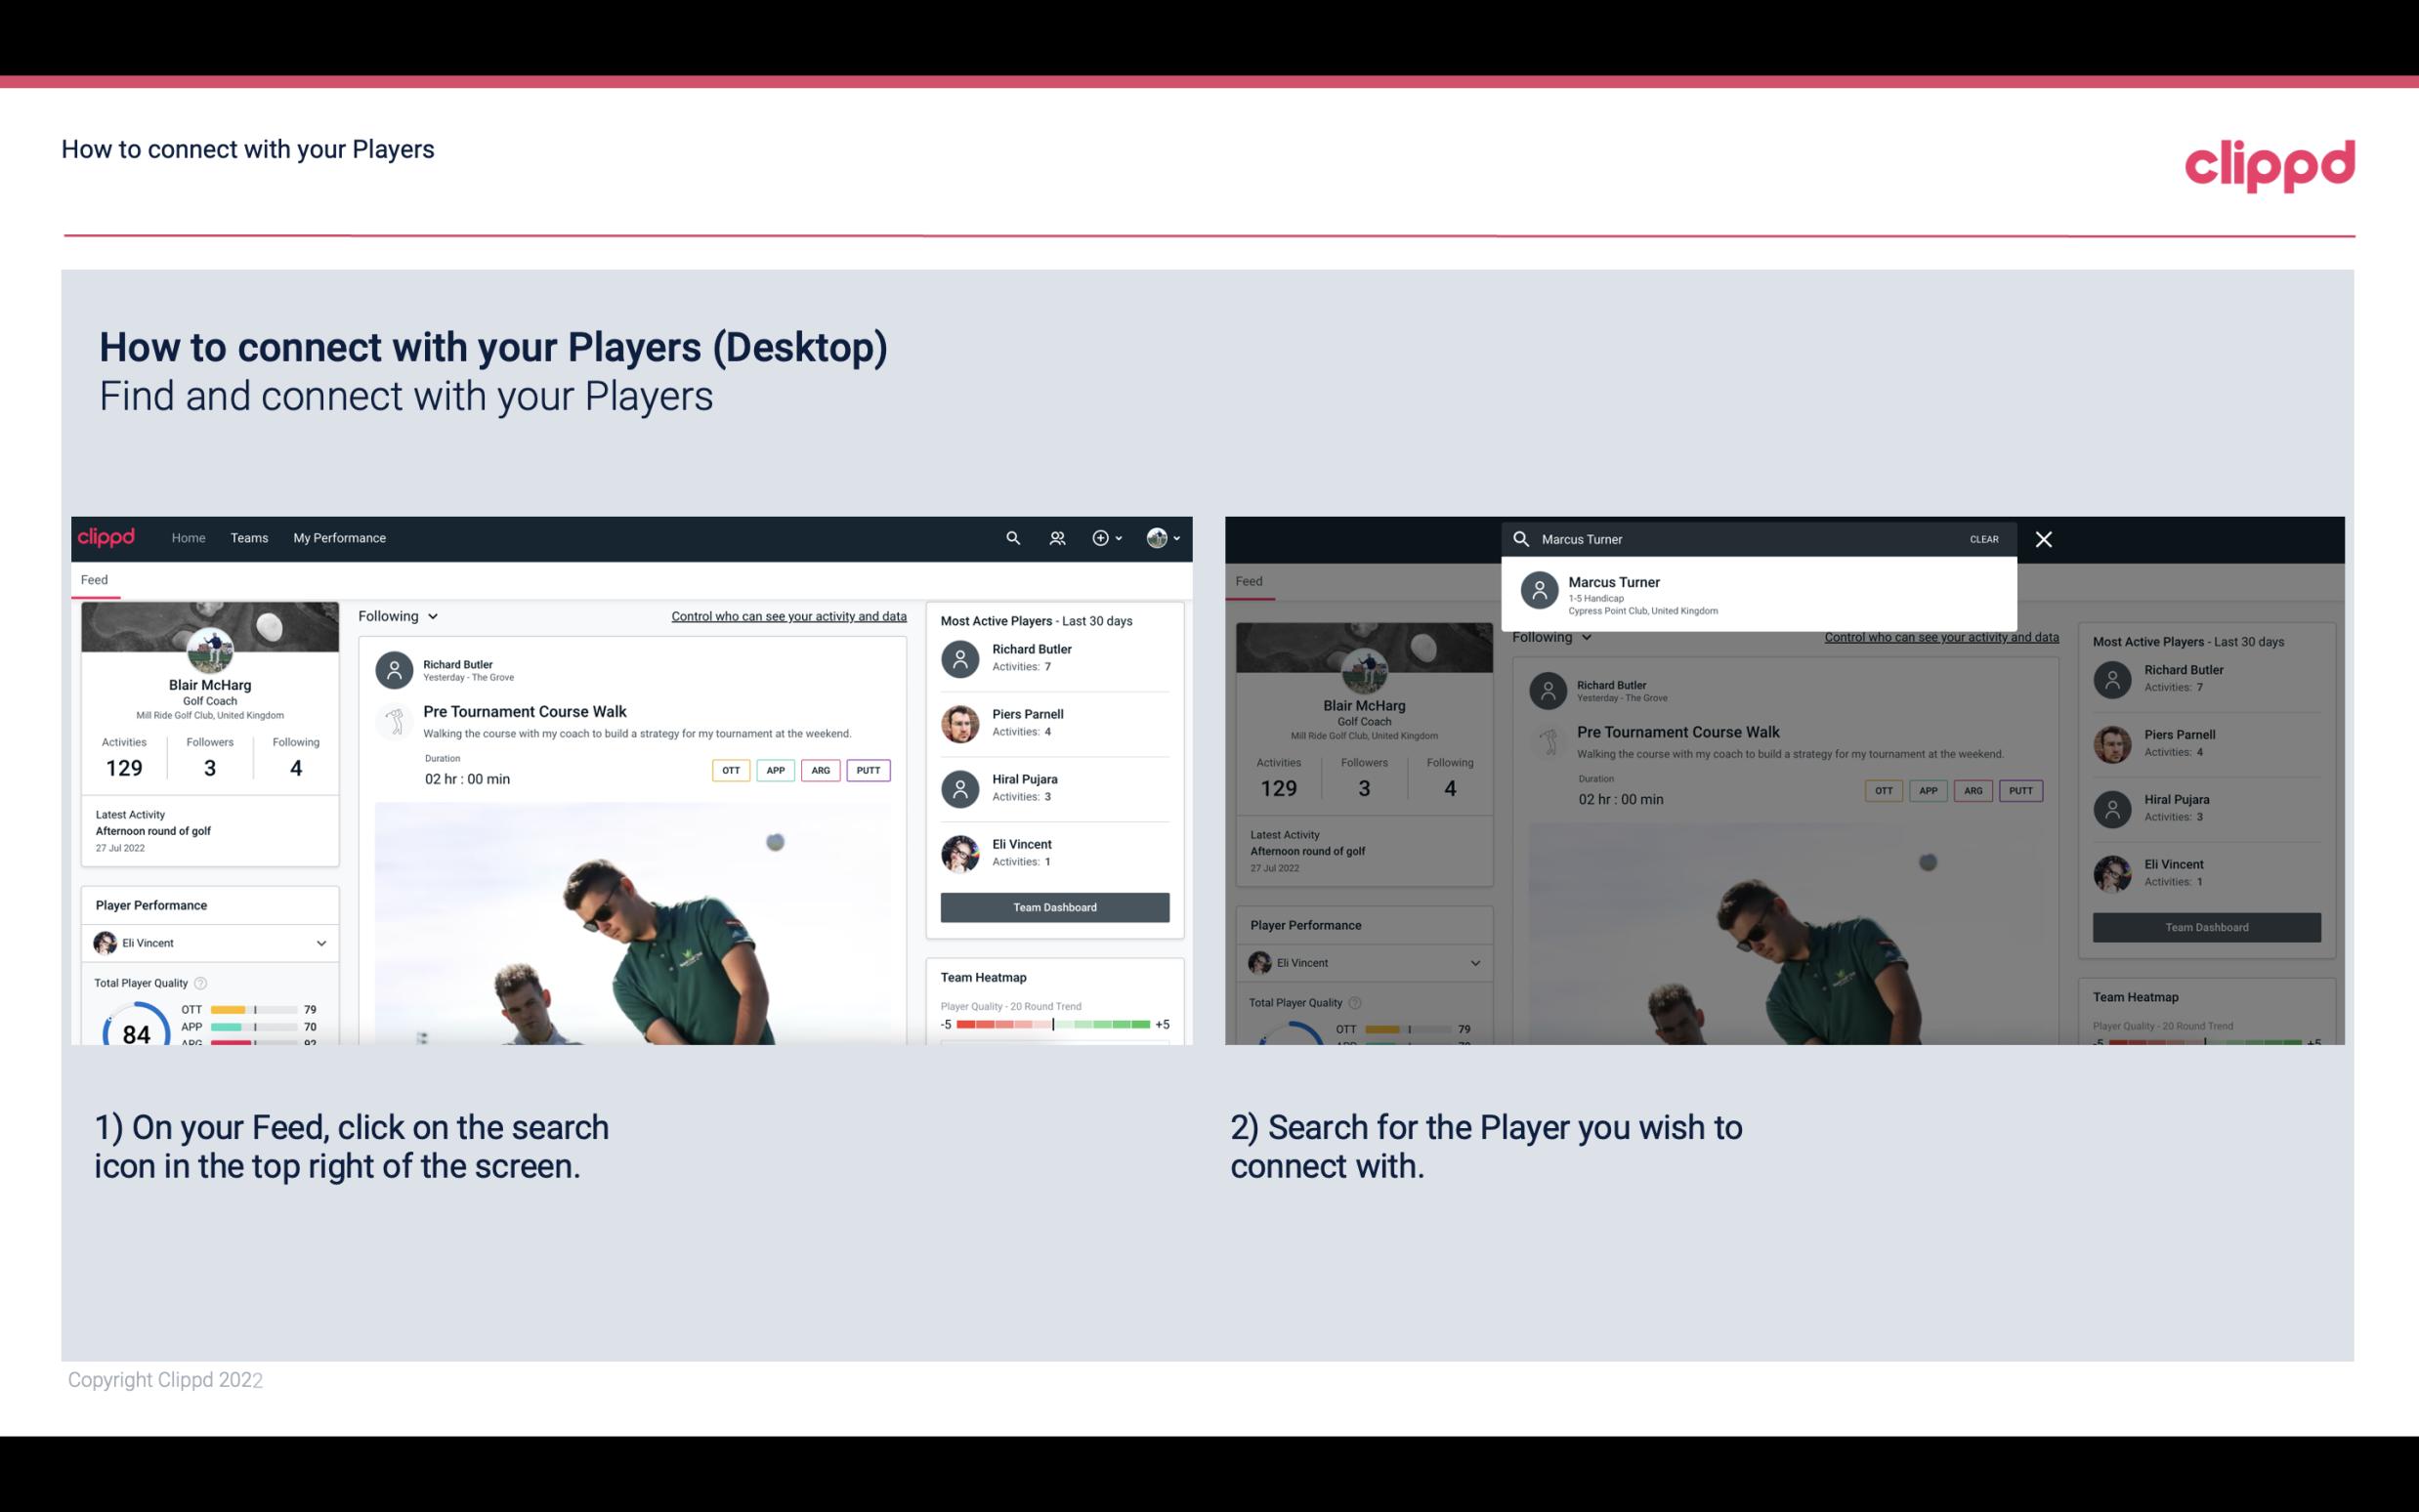The image size is (2419, 1512).
Task: Select the Home menu tab
Action: pos(187,536)
